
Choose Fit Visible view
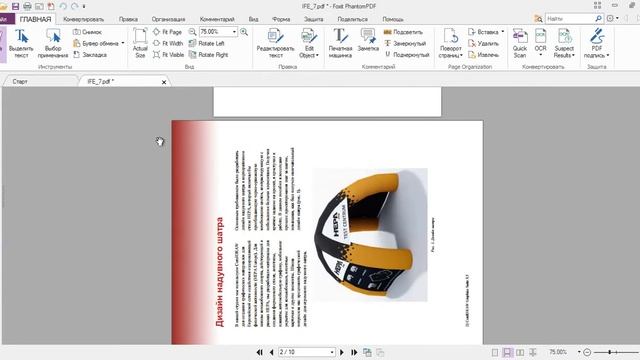168,55
